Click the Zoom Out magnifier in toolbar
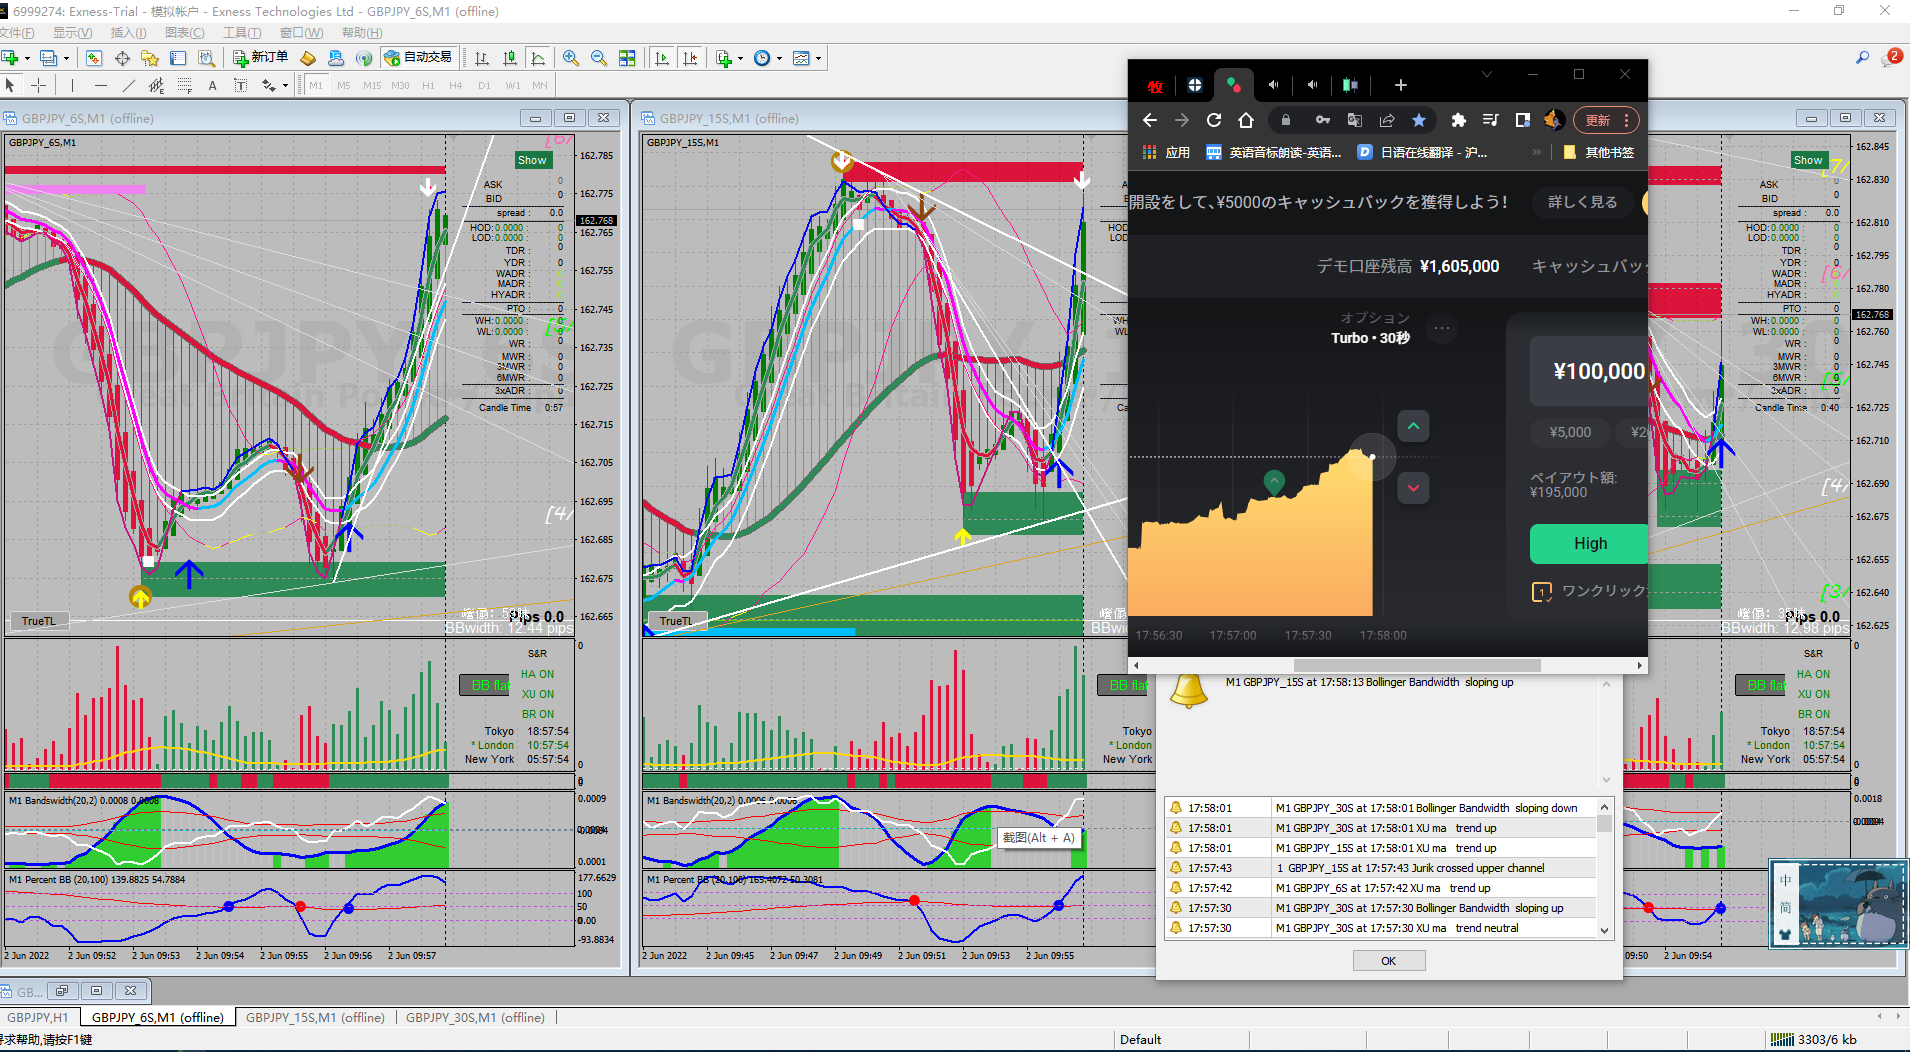 pos(598,58)
